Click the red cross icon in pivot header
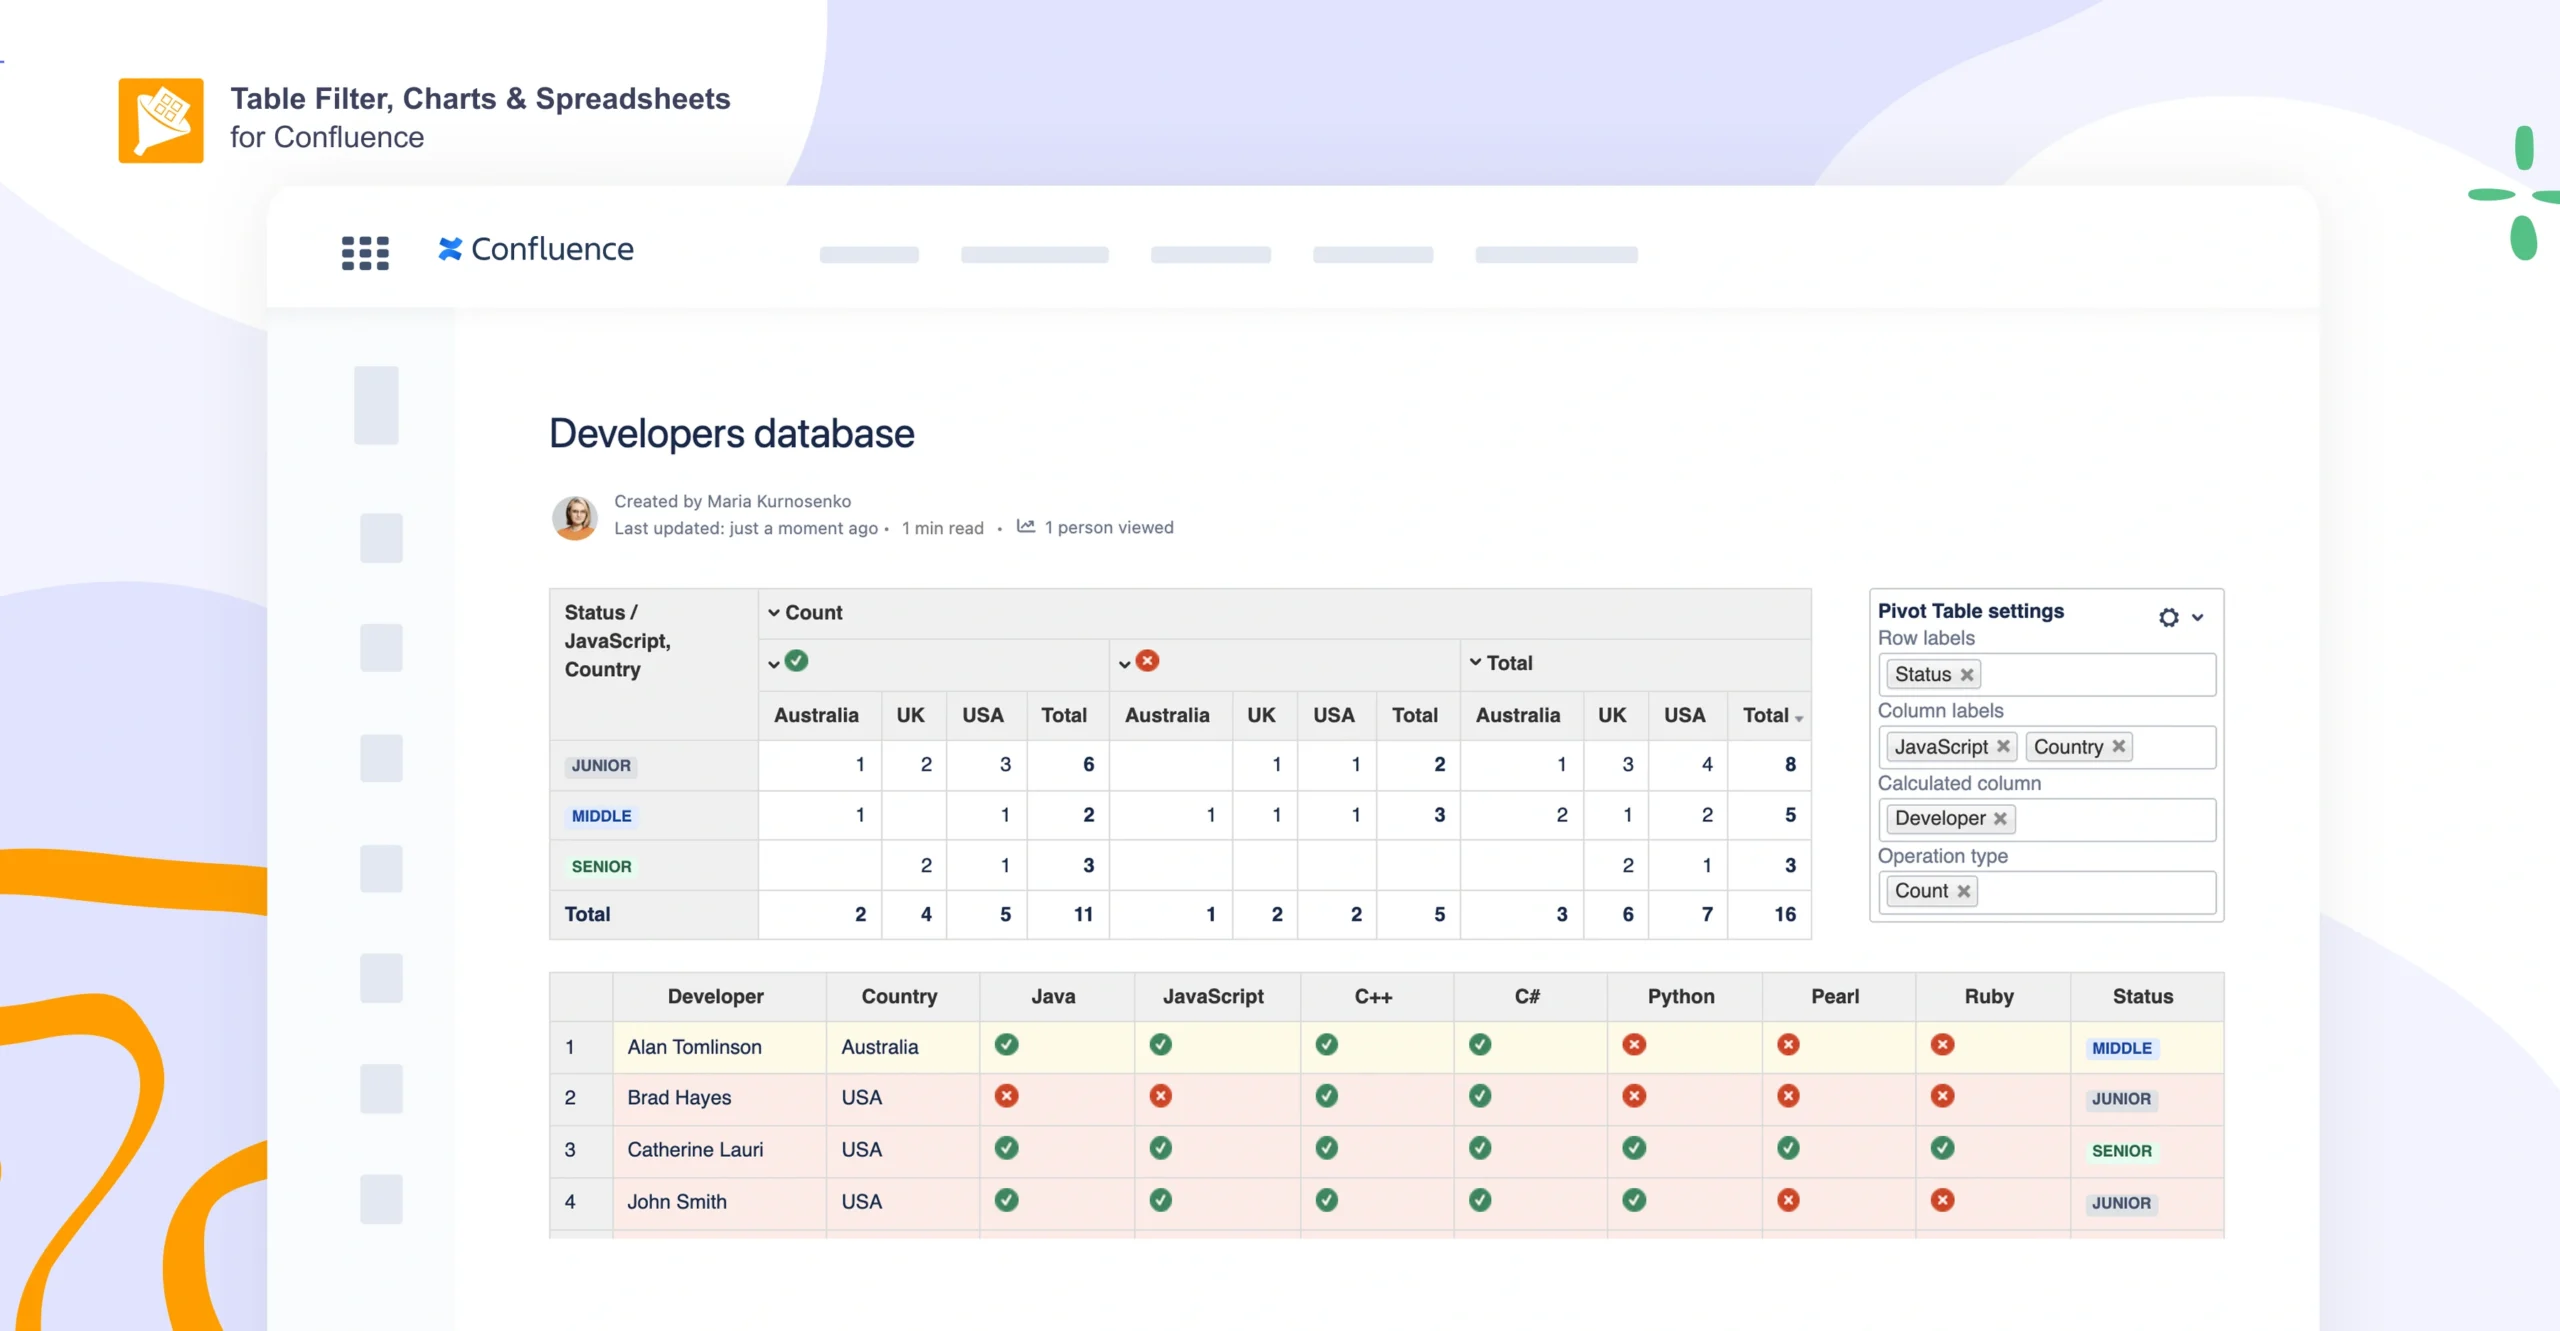Image resolution: width=2560 pixels, height=1331 pixels. point(1149,660)
